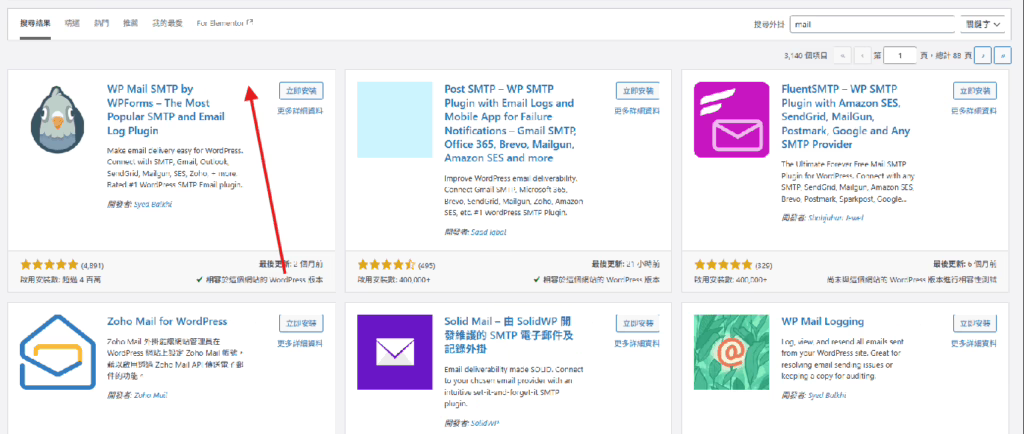
Task: Click the (495) ratings count
Action: (427, 266)
